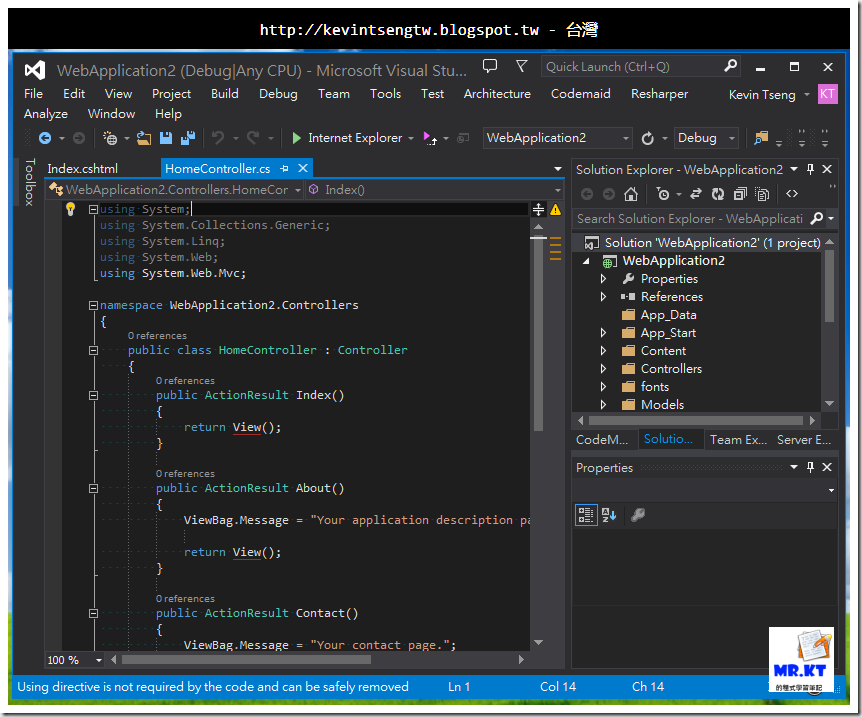This screenshot has width=862, height=717.
Task: Switch to the Team Explorer tab
Action: [738, 440]
